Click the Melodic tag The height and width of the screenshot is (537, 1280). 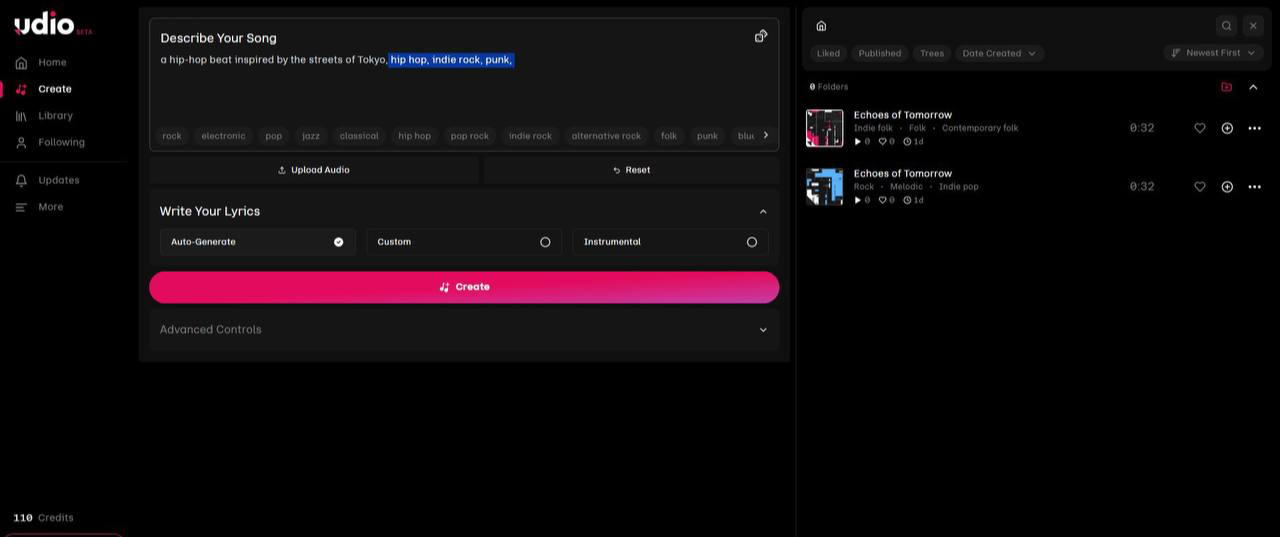coord(906,187)
